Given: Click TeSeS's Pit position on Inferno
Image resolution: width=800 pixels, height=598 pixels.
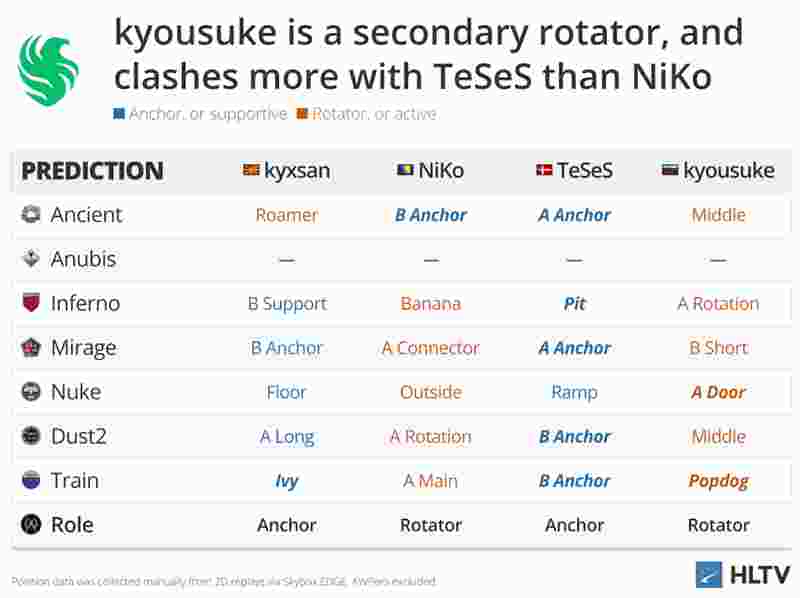Looking at the screenshot, I should 574,303.
